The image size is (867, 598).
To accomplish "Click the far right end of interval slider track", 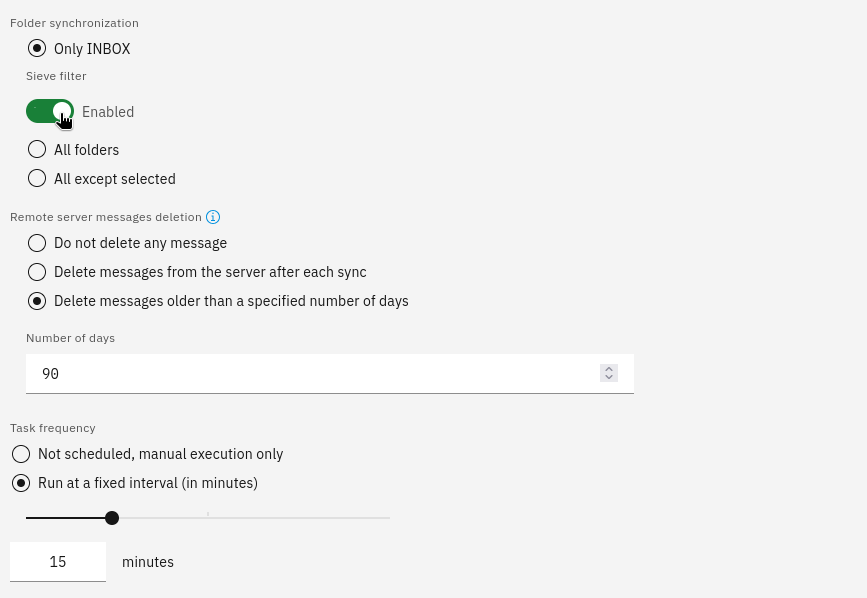I will pyautogui.click(x=389, y=518).
